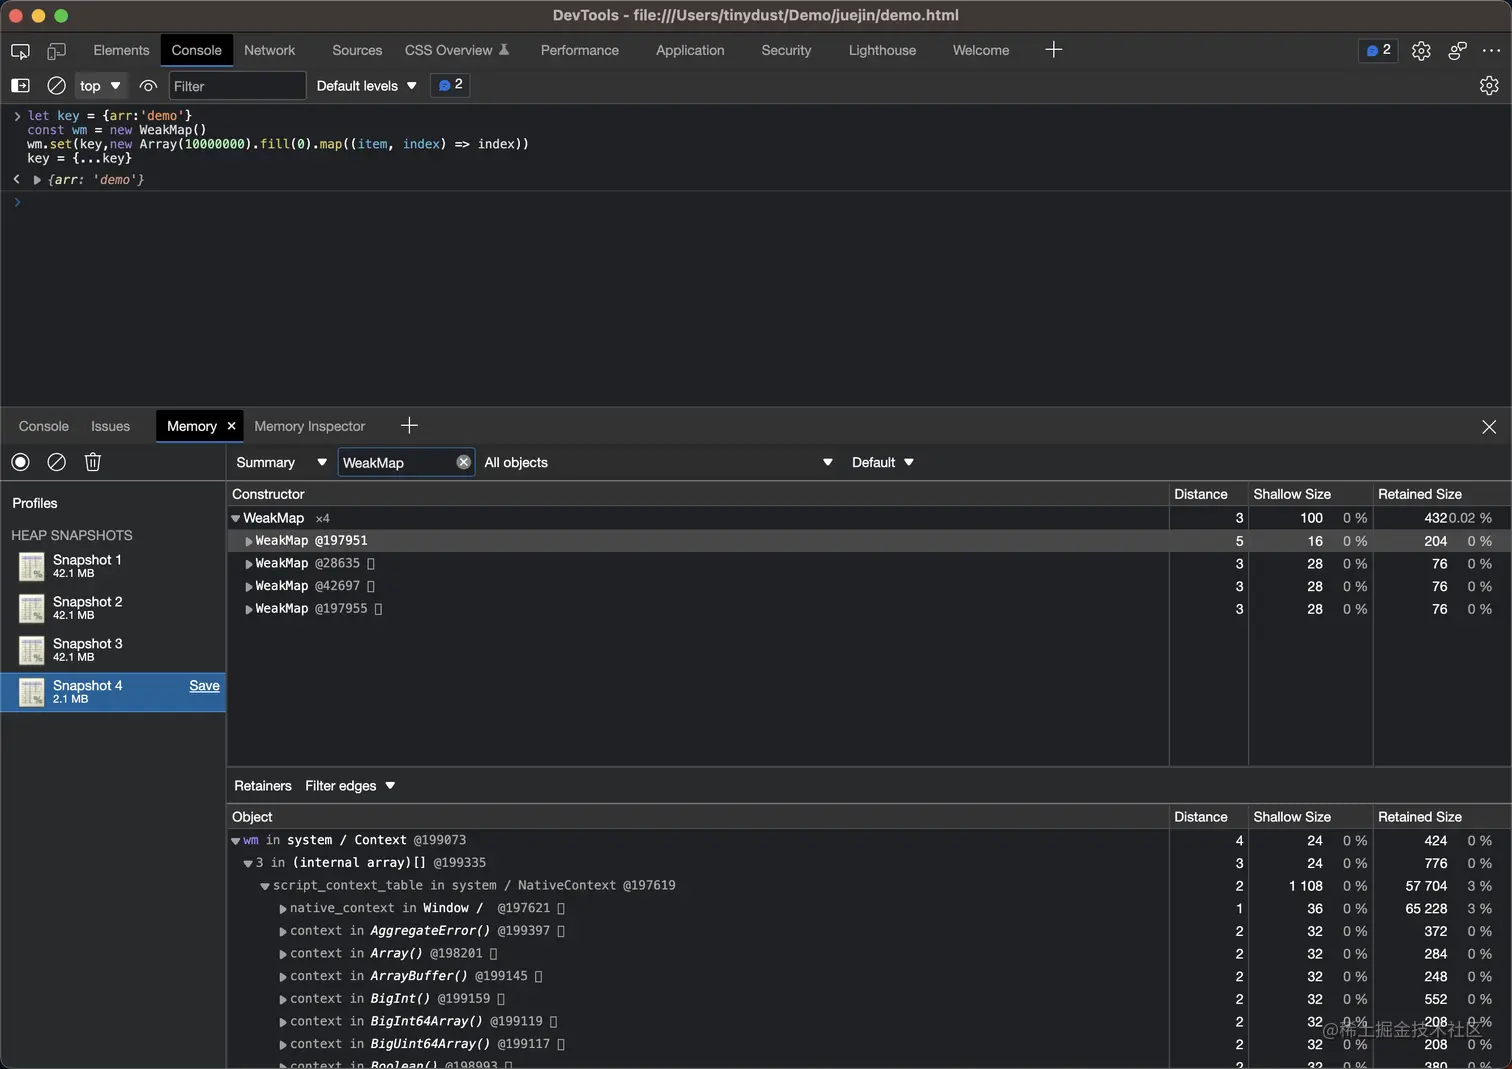Switch to the Issues drawer tab
The image size is (1512, 1069).
110,426
